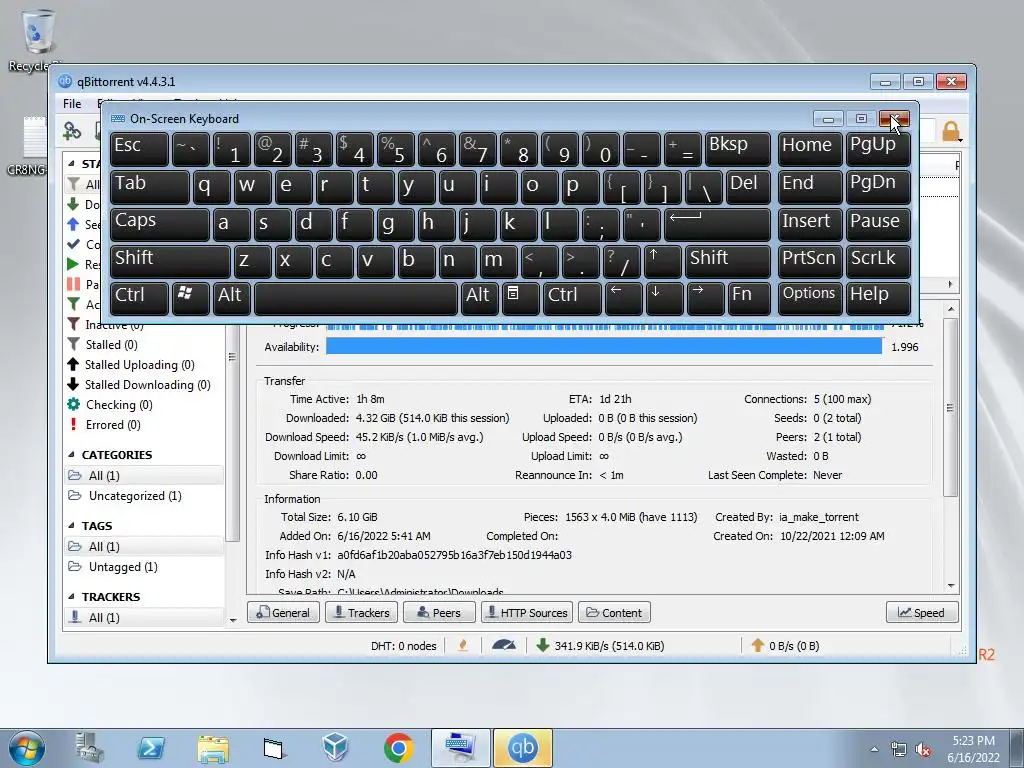Click the PrtScn key on On-Screen Keyboard
Viewport: 1024px width, 768px height.
[x=810, y=261]
